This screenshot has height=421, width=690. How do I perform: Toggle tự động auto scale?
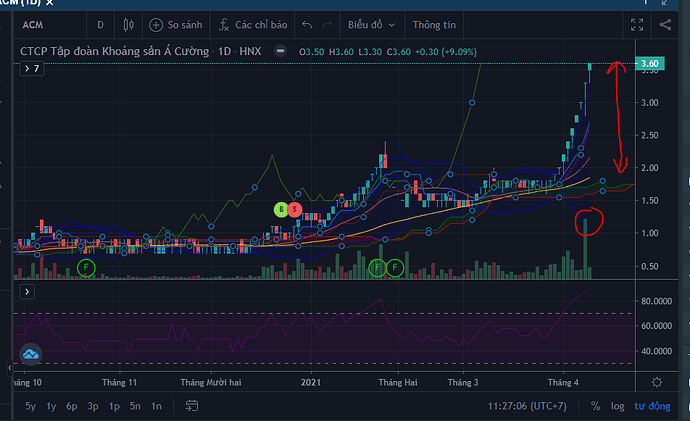(x=655, y=406)
